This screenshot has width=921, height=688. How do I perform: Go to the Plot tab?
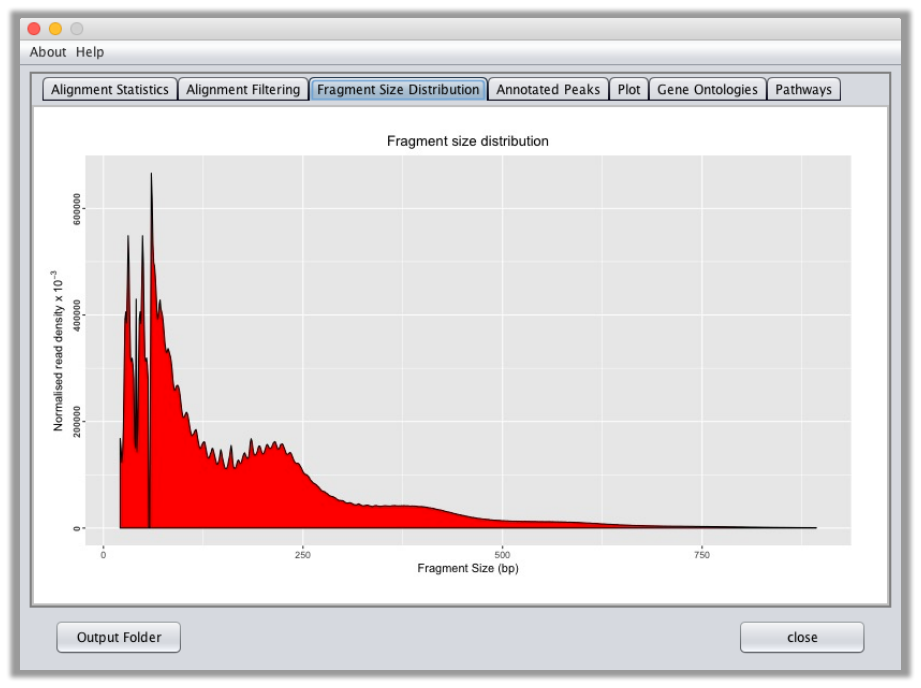(x=628, y=89)
